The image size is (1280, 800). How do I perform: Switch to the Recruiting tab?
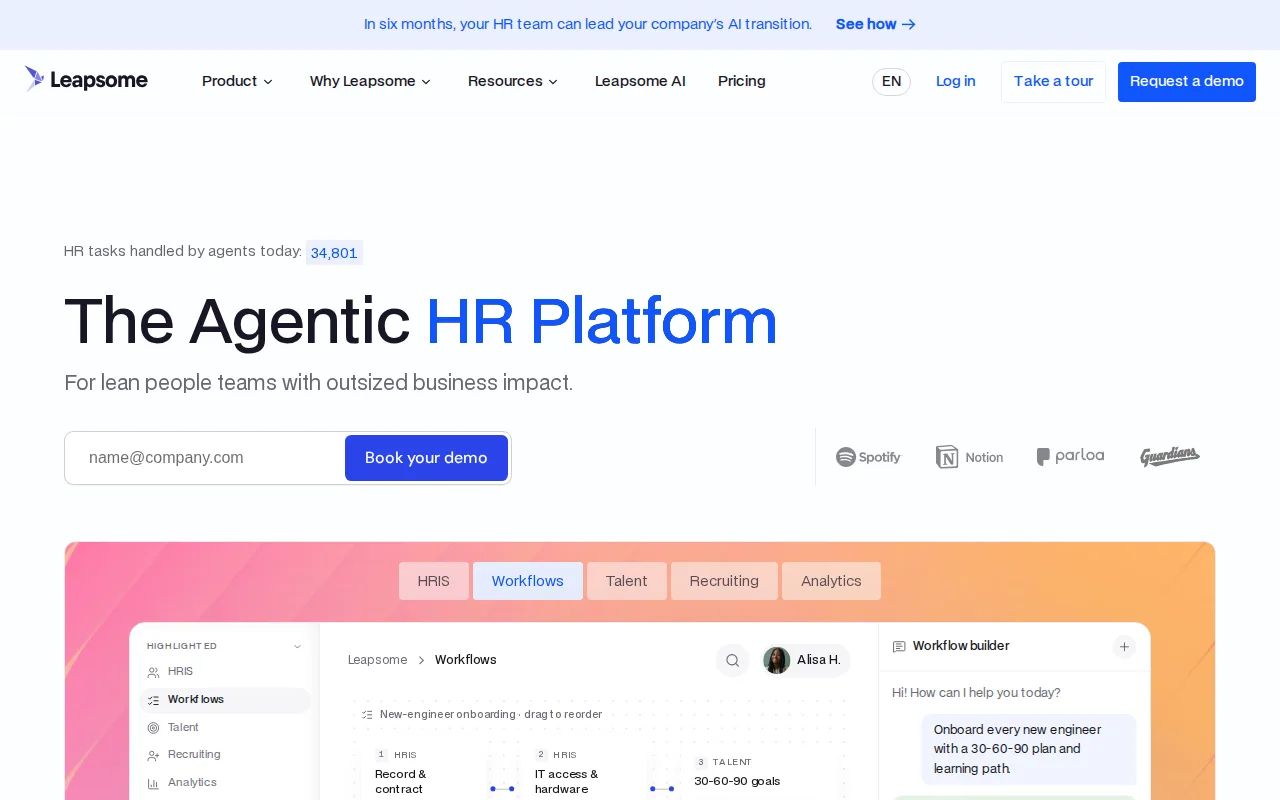[724, 581]
